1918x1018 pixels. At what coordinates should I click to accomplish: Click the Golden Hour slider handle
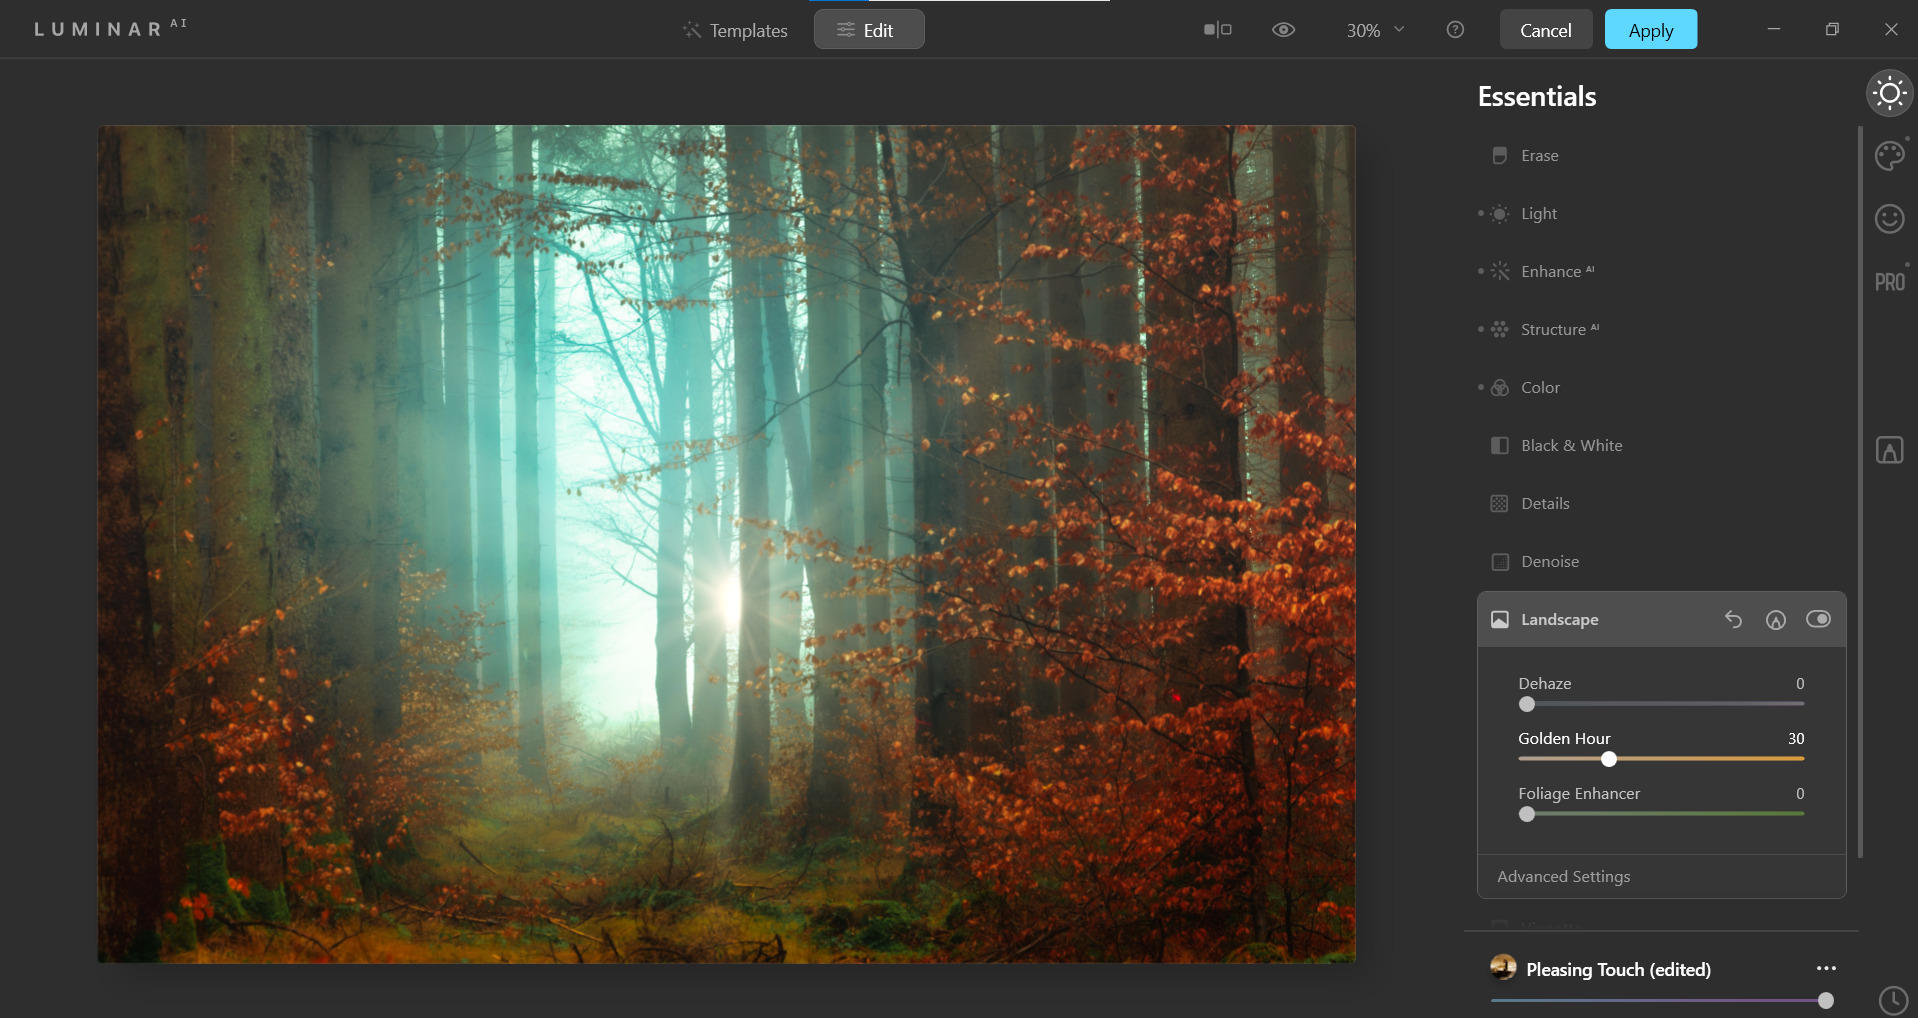[x=1608, y=759]
